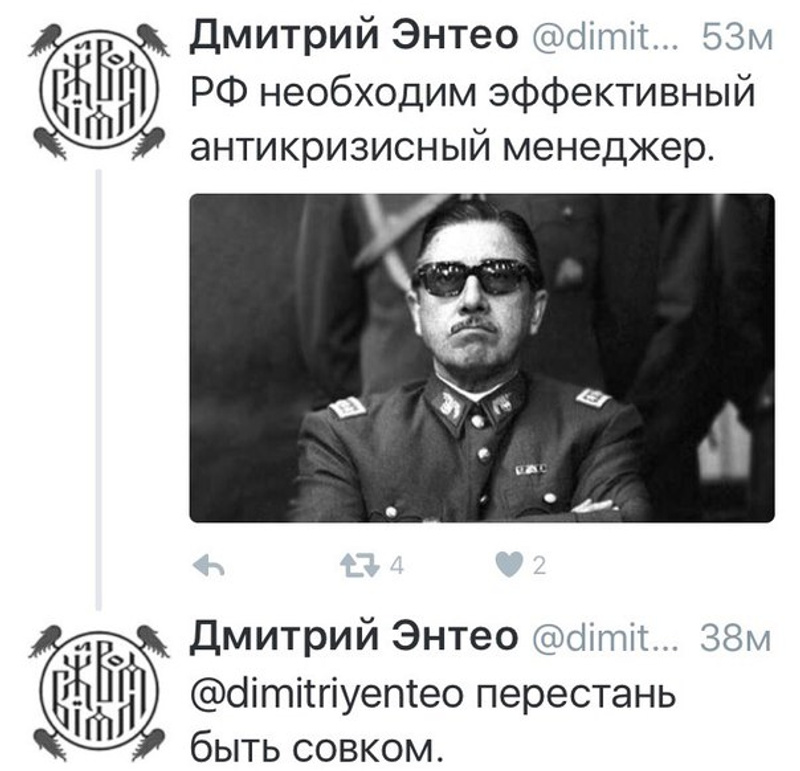
Task: Open the avatar emblem of the reply tweet
Action: tap(99, 693)
